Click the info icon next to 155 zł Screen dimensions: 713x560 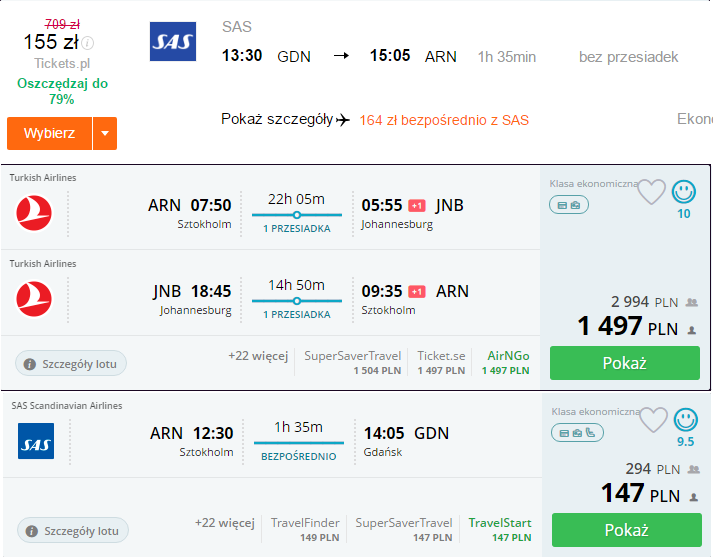pos(88,43)
